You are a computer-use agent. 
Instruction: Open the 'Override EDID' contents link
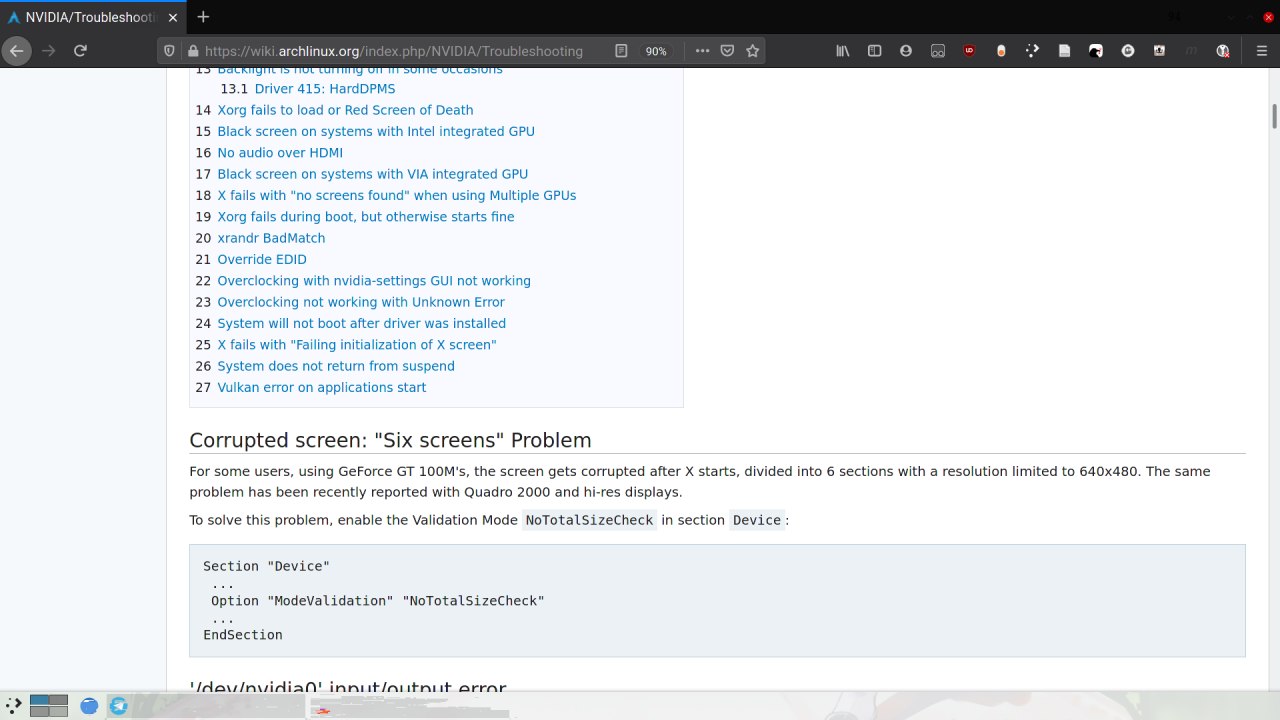click(x=262, y=259)
